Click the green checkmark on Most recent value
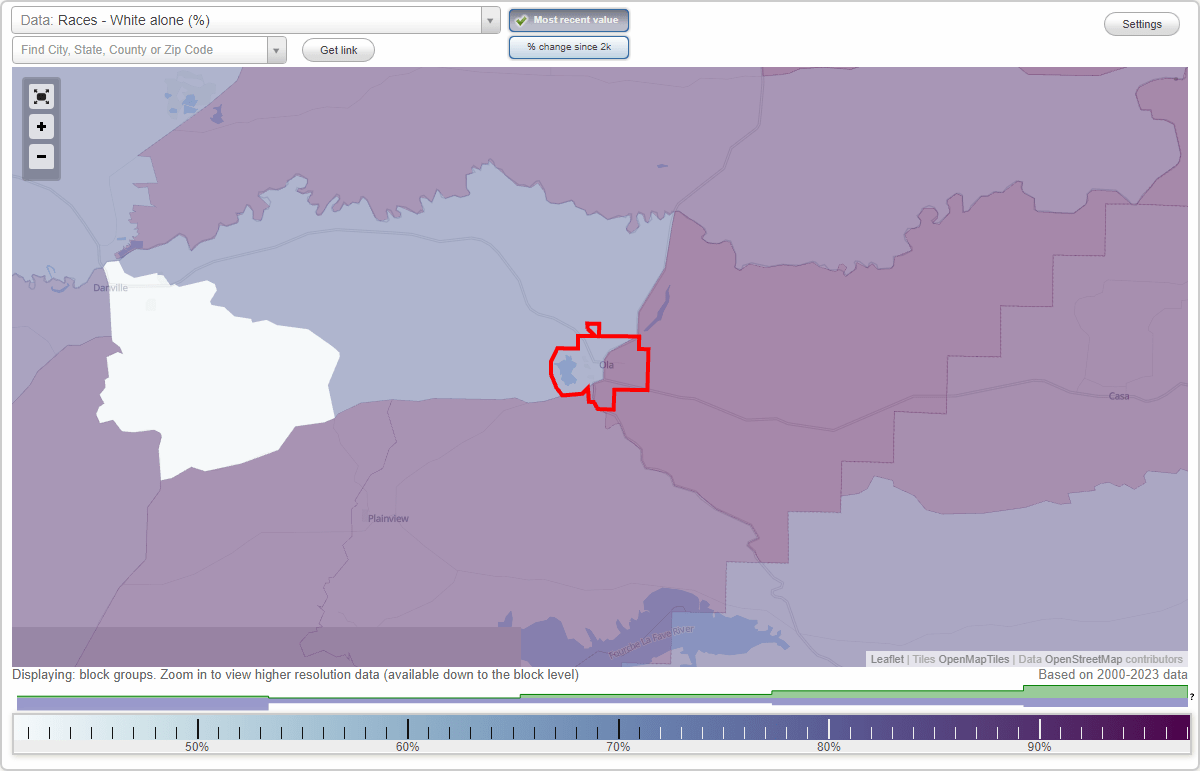The width and height of the screenshot is (1200, 771). click(521, 20)
